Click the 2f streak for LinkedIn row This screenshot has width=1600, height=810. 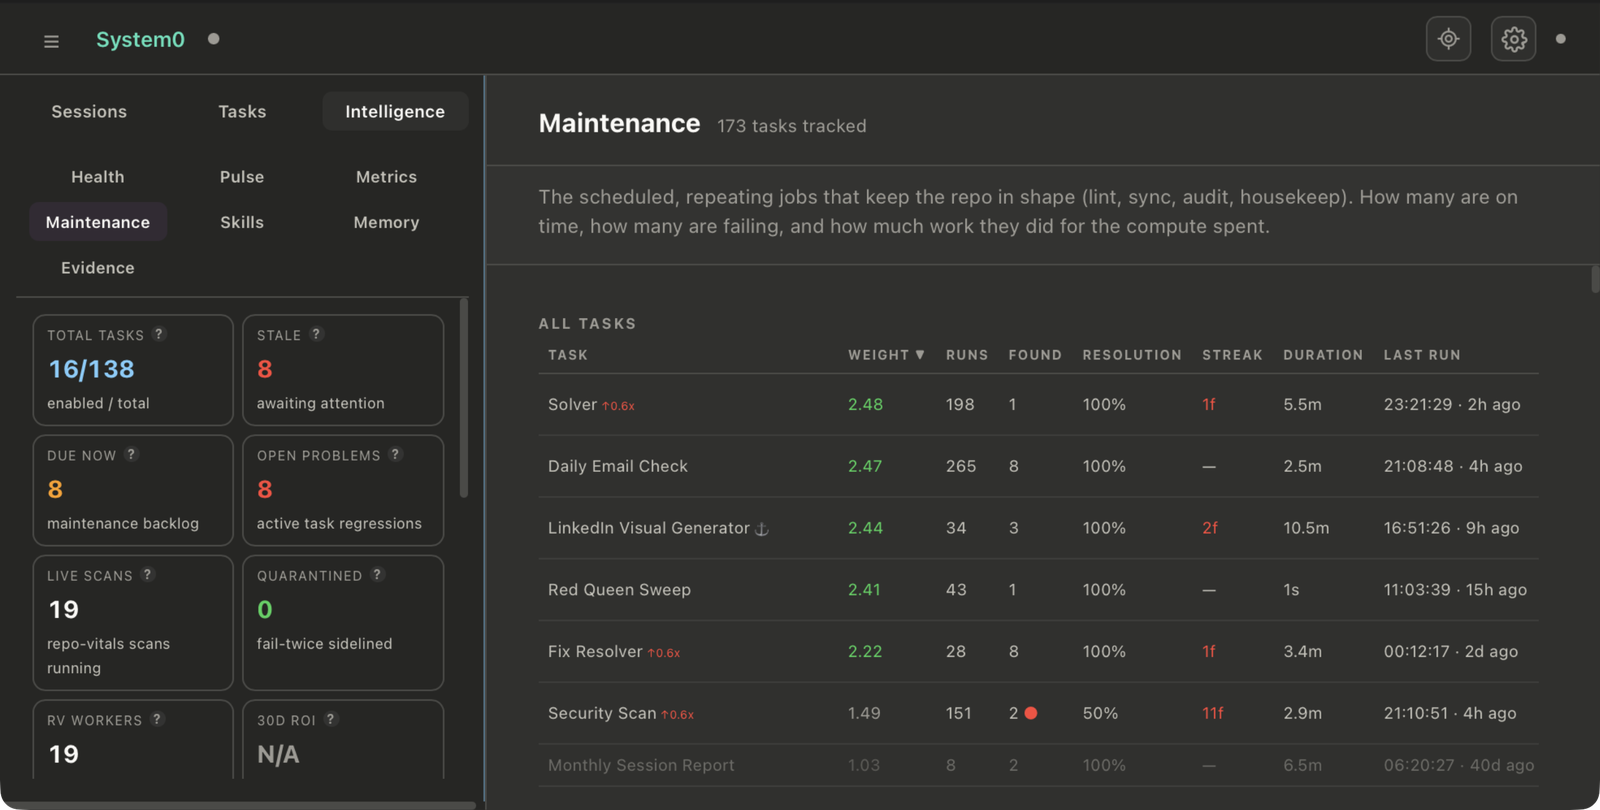click(x=1210, y=528)
